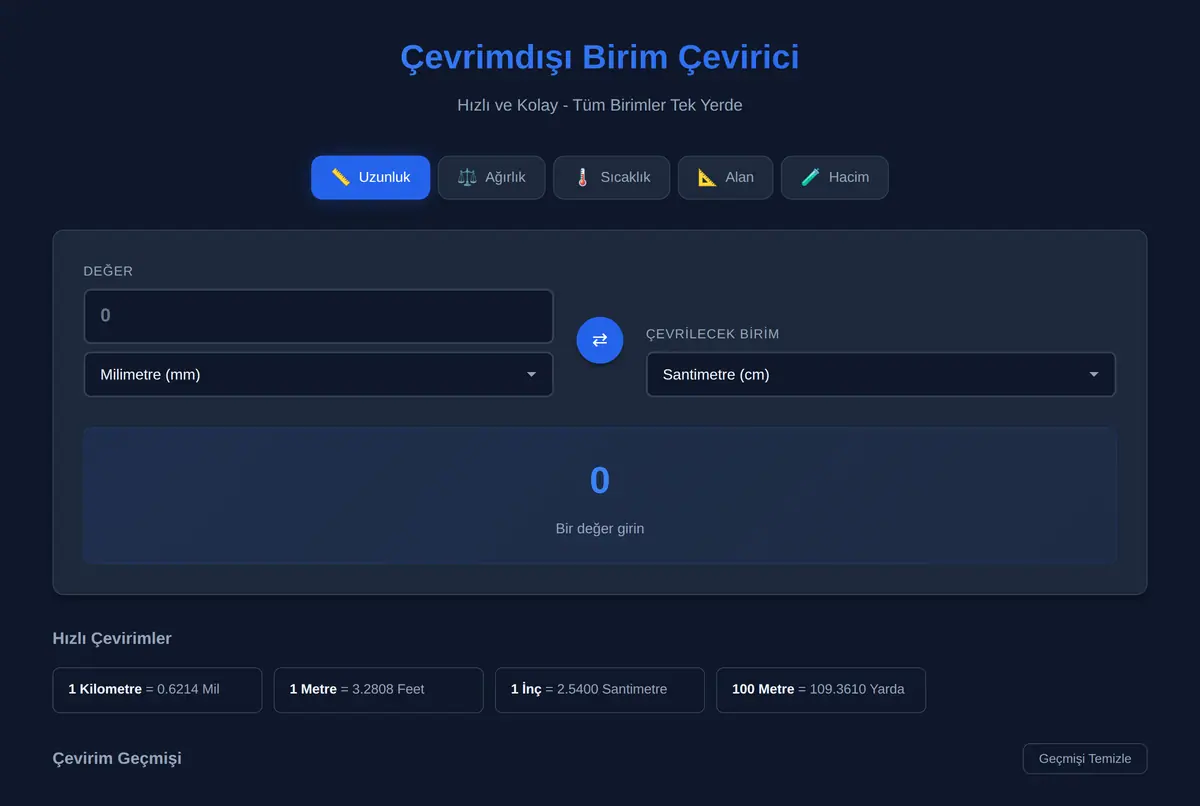Click the 'Bir değer girin' hint text
This screenshot has height=806, width=1200.
[600, 528]
